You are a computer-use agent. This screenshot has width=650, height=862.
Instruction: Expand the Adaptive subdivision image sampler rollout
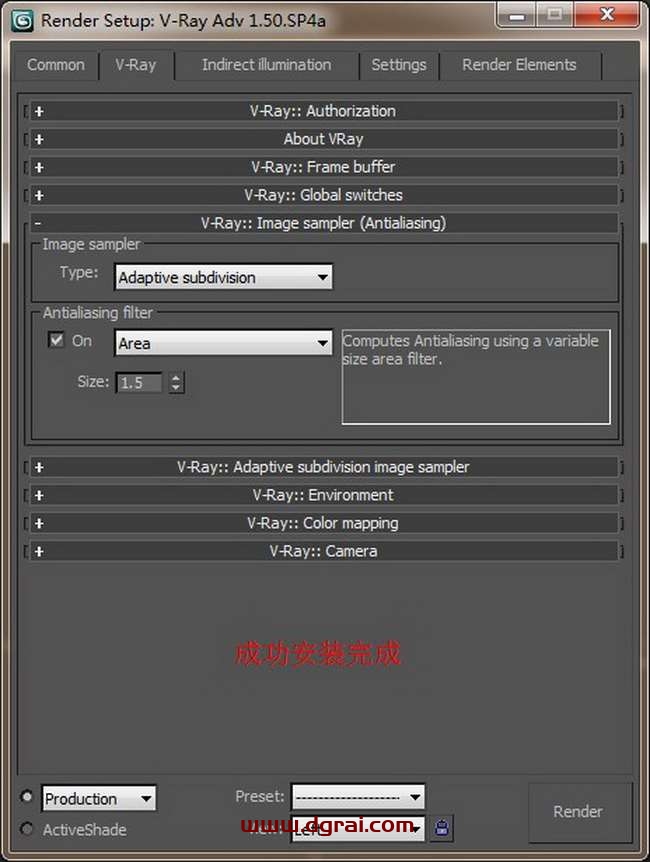click(x=323, y=467)
